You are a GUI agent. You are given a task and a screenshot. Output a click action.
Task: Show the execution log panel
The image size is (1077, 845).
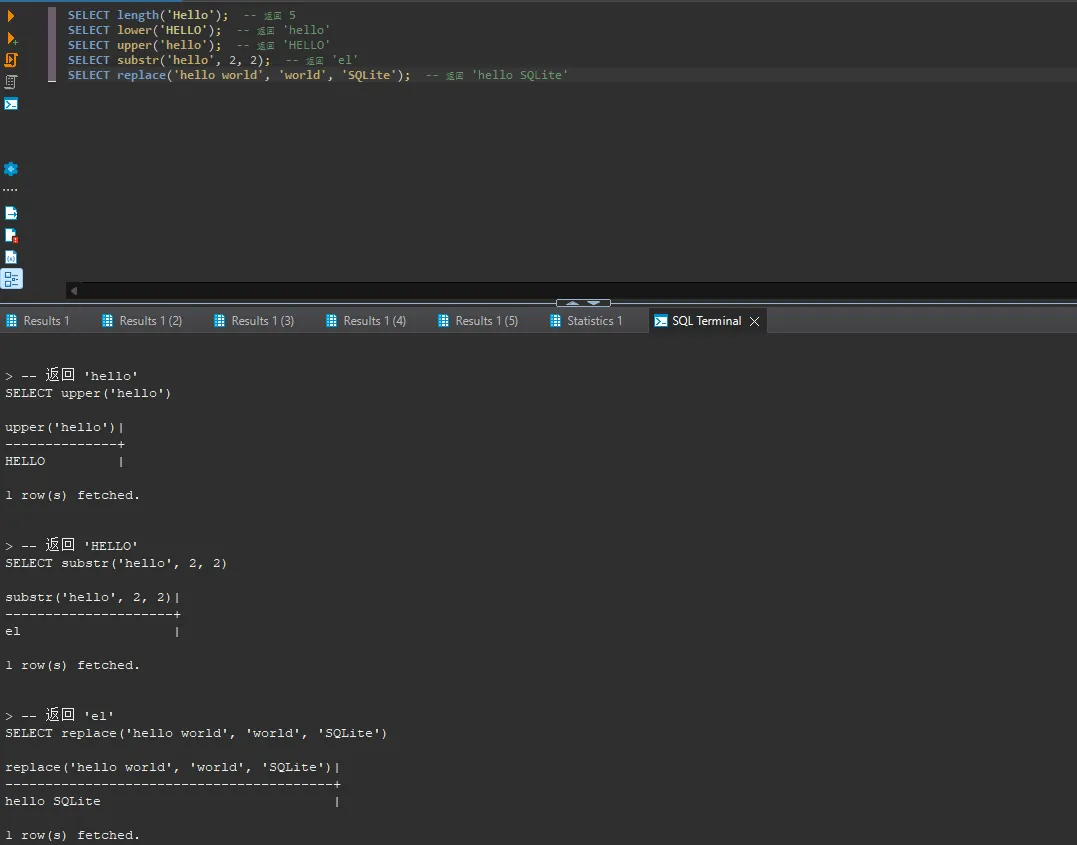(x=11, y=235)
